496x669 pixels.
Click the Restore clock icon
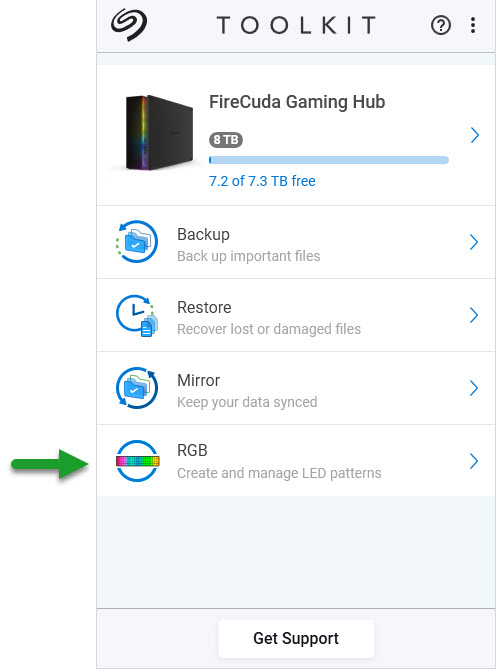137,315
